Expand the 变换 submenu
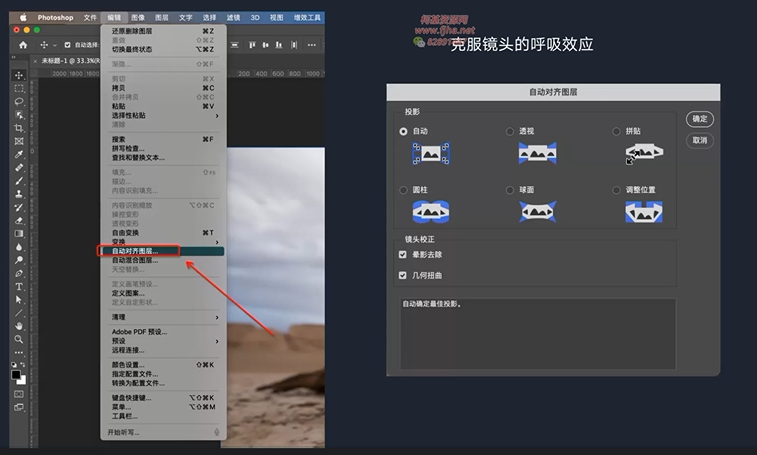This screenshot has height=455, width=757. (160, 241)
